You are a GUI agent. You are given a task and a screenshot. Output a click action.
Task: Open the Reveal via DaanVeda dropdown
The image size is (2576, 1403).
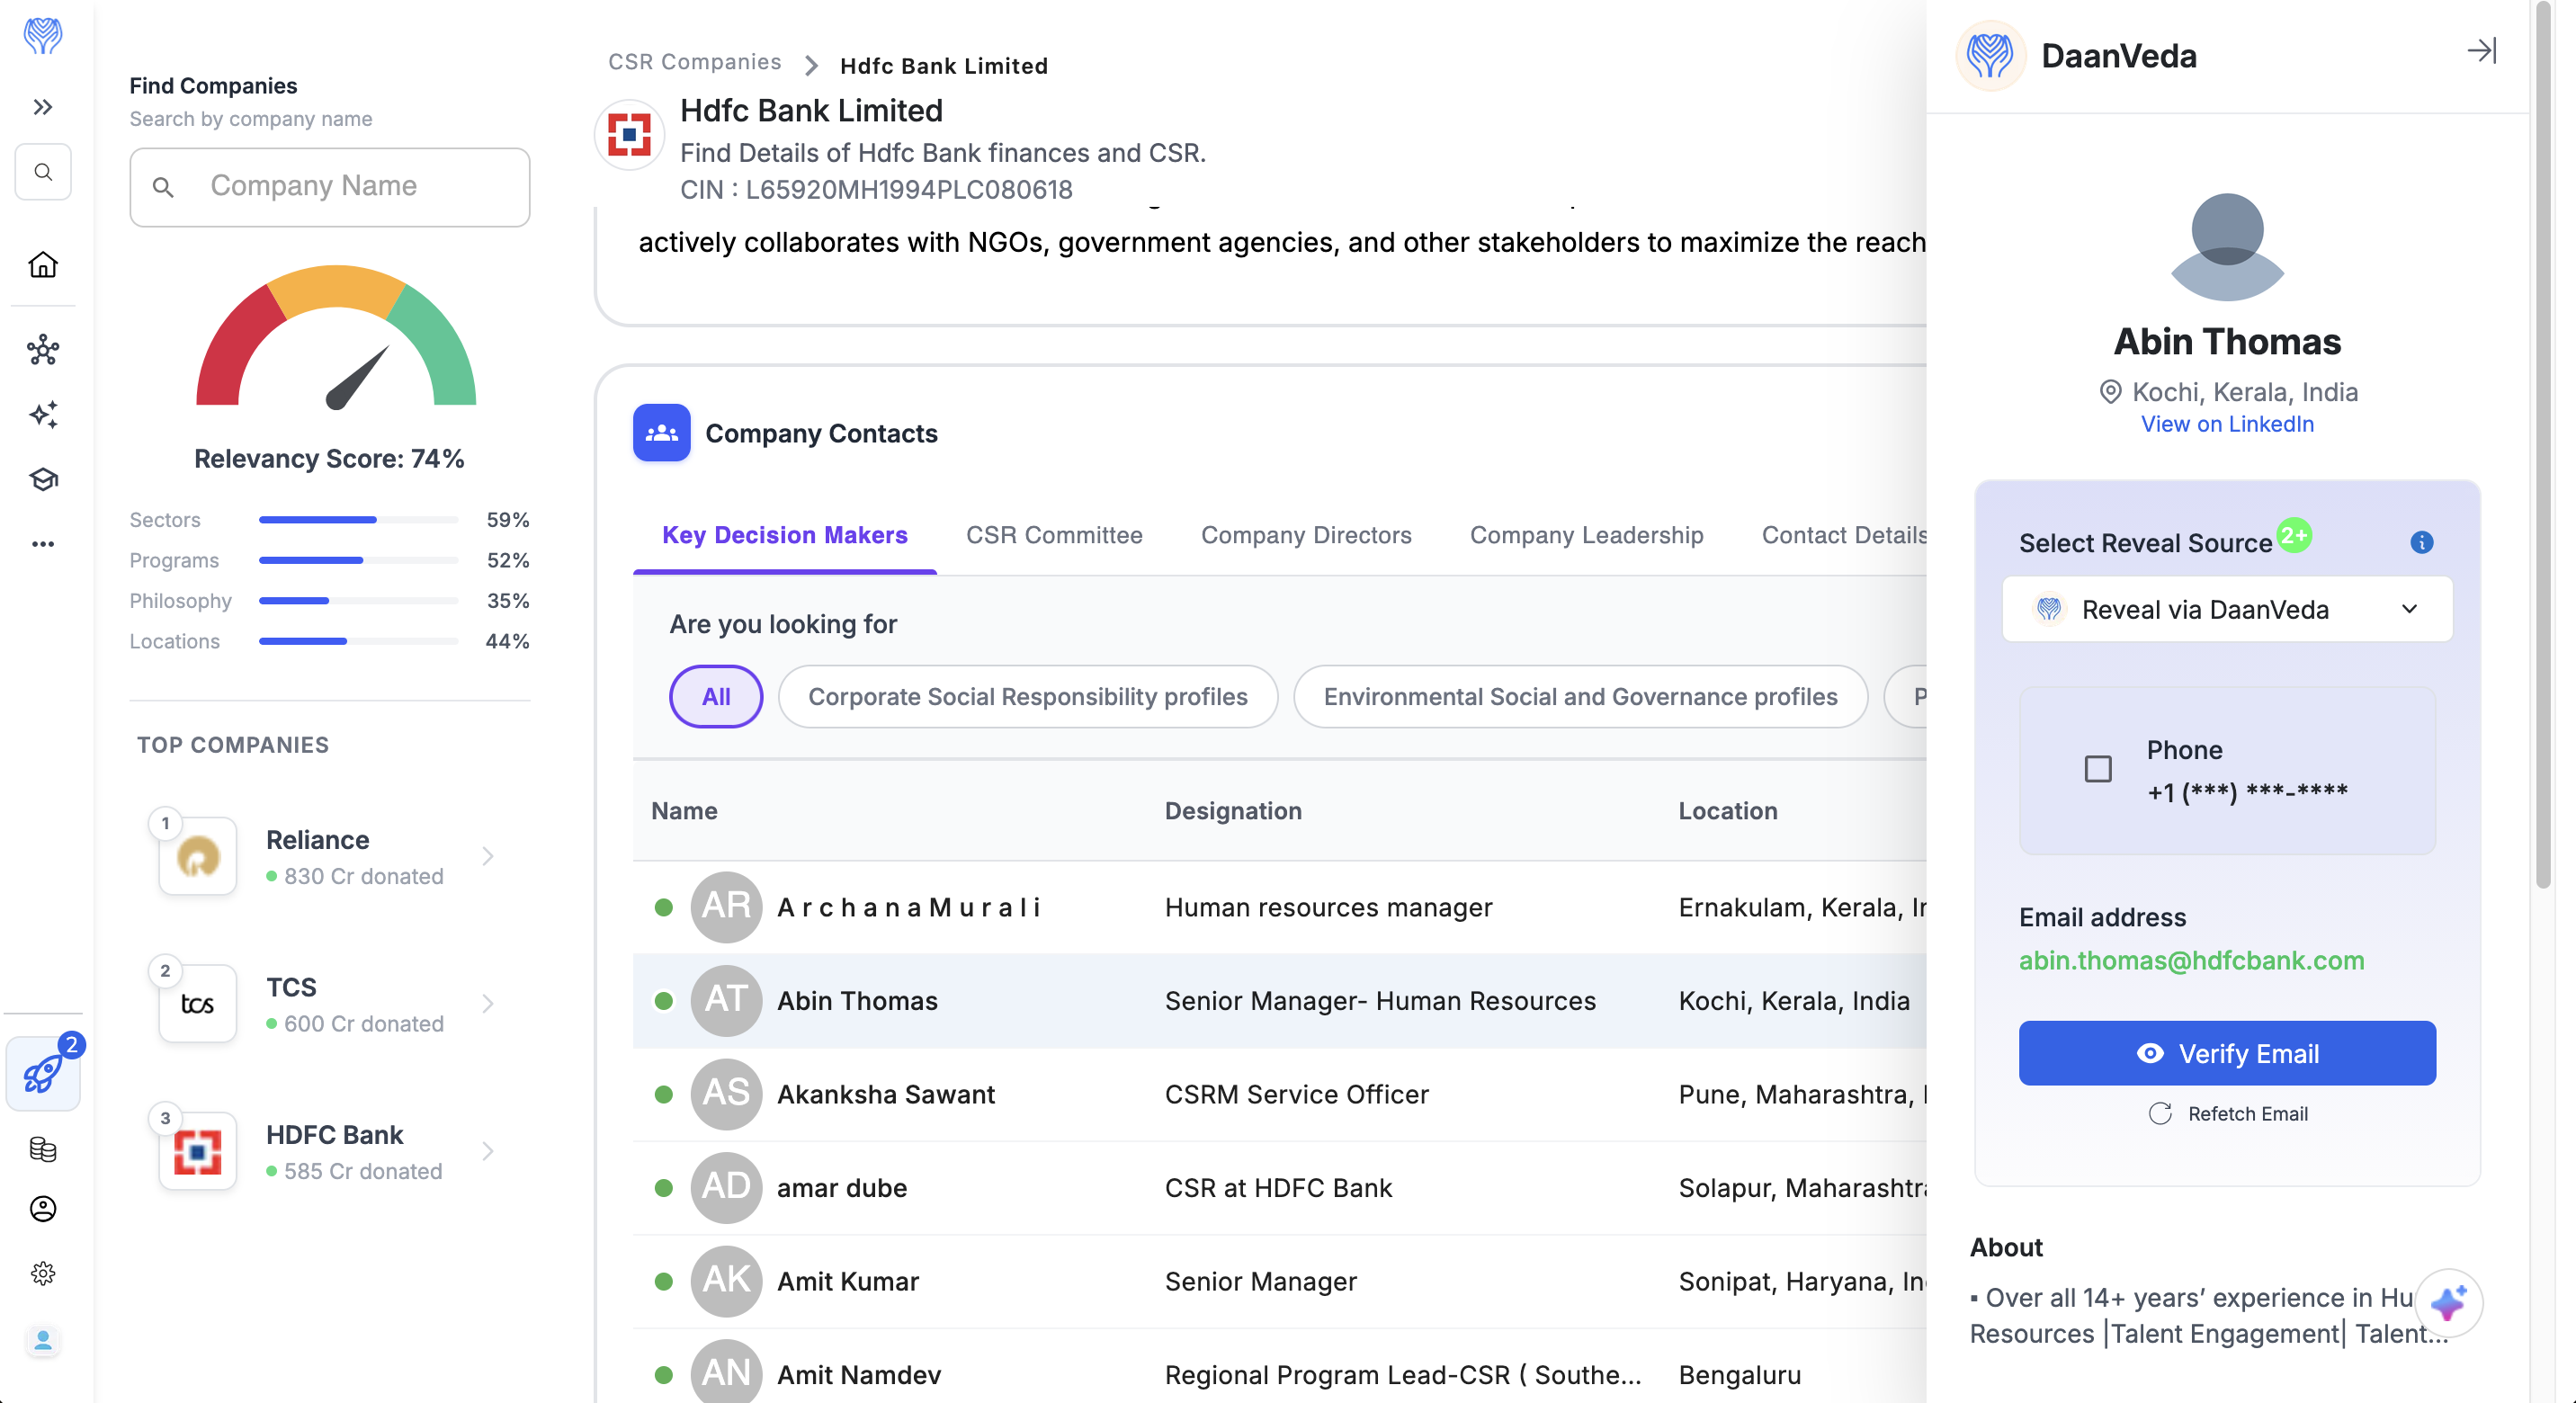tap(2227, 609)
